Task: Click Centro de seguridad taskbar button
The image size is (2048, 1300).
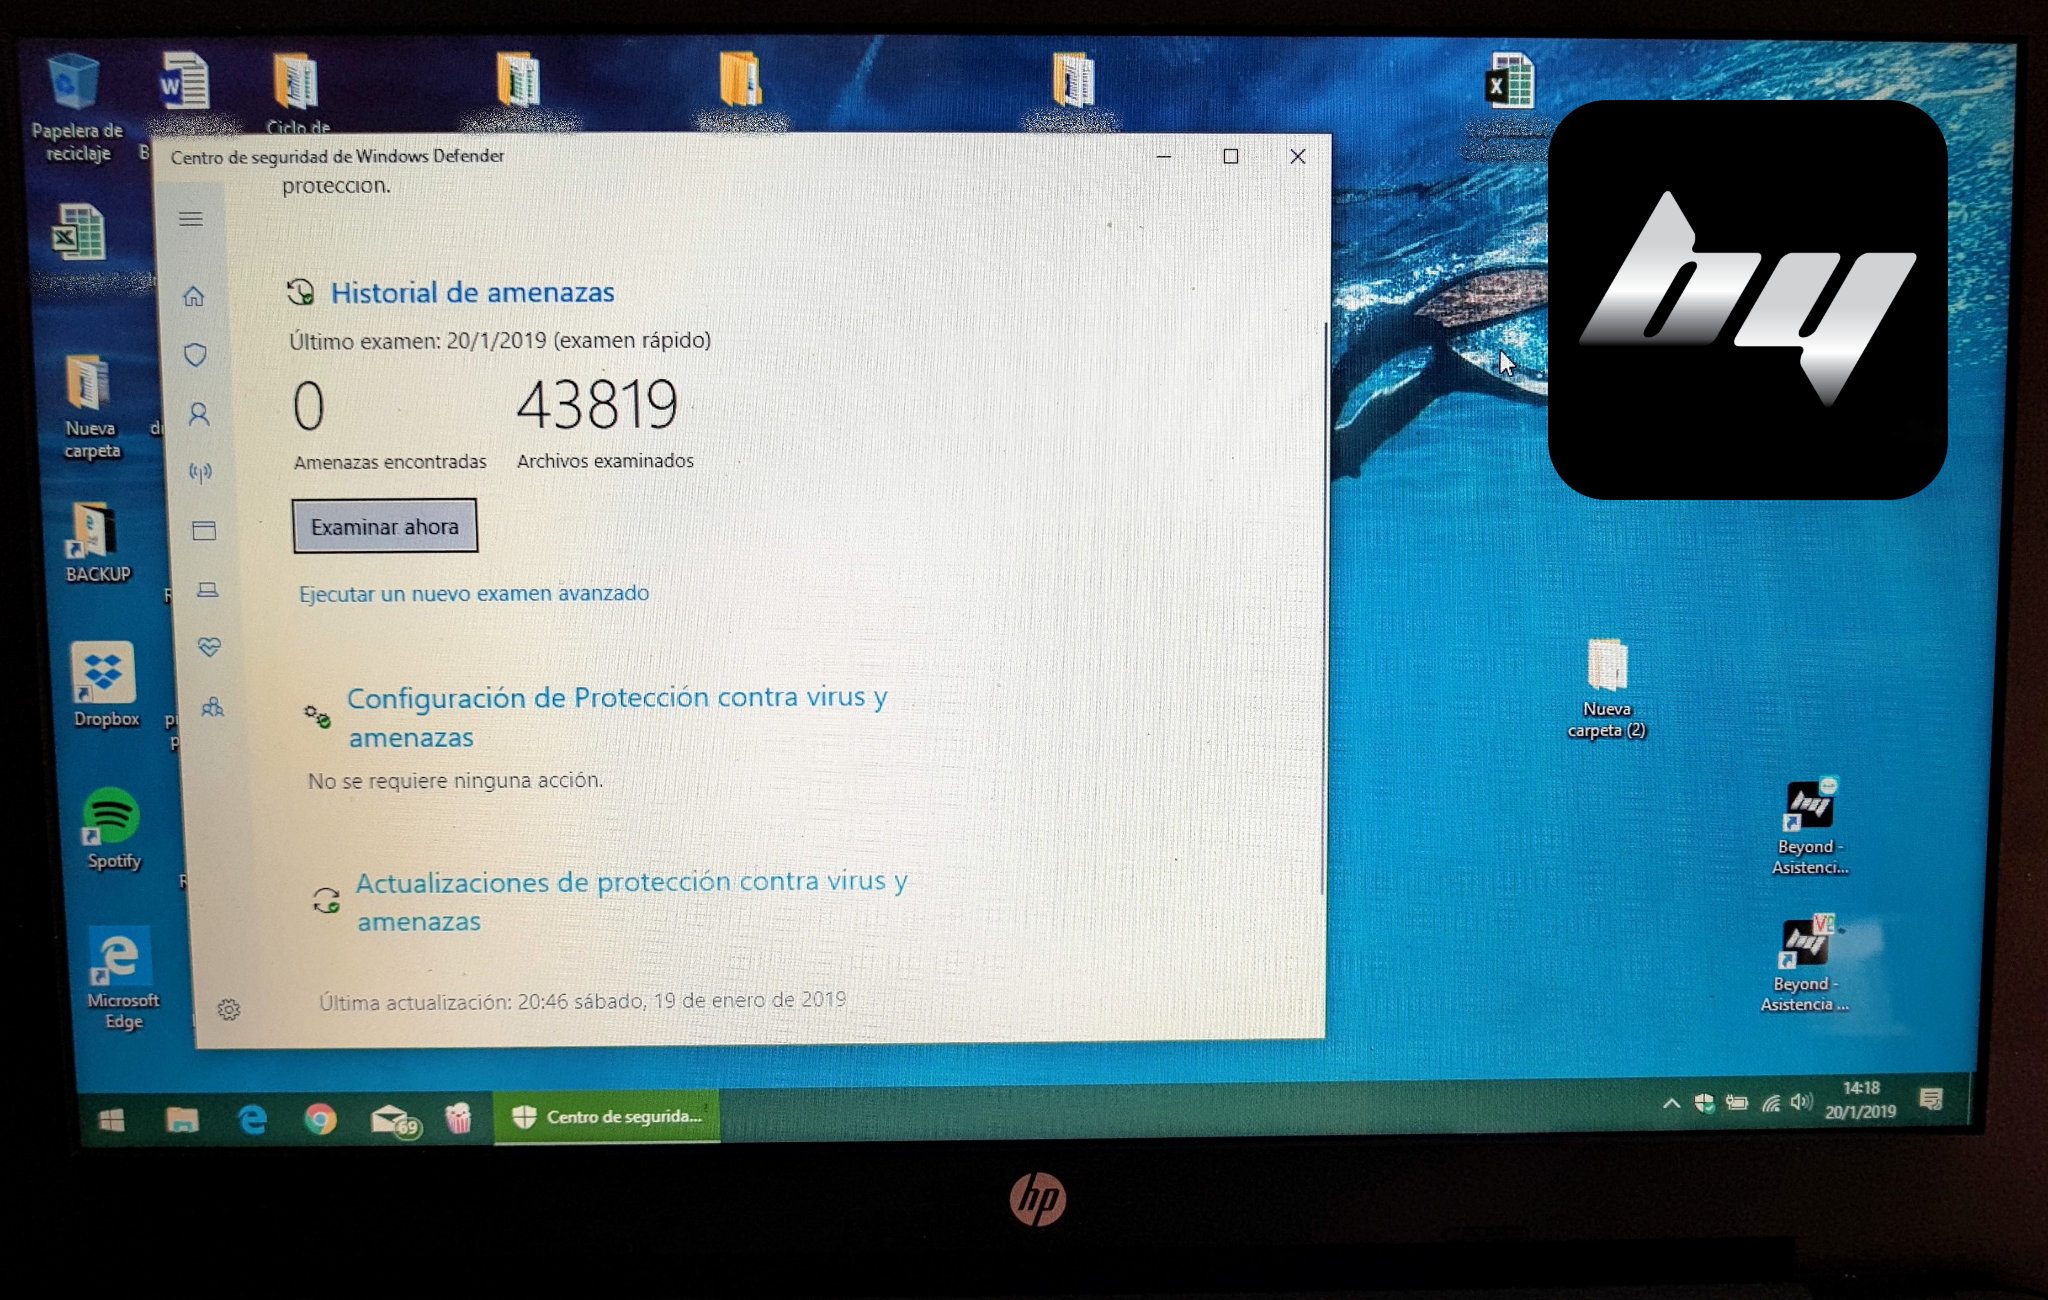Action: tap(608, 1117)
